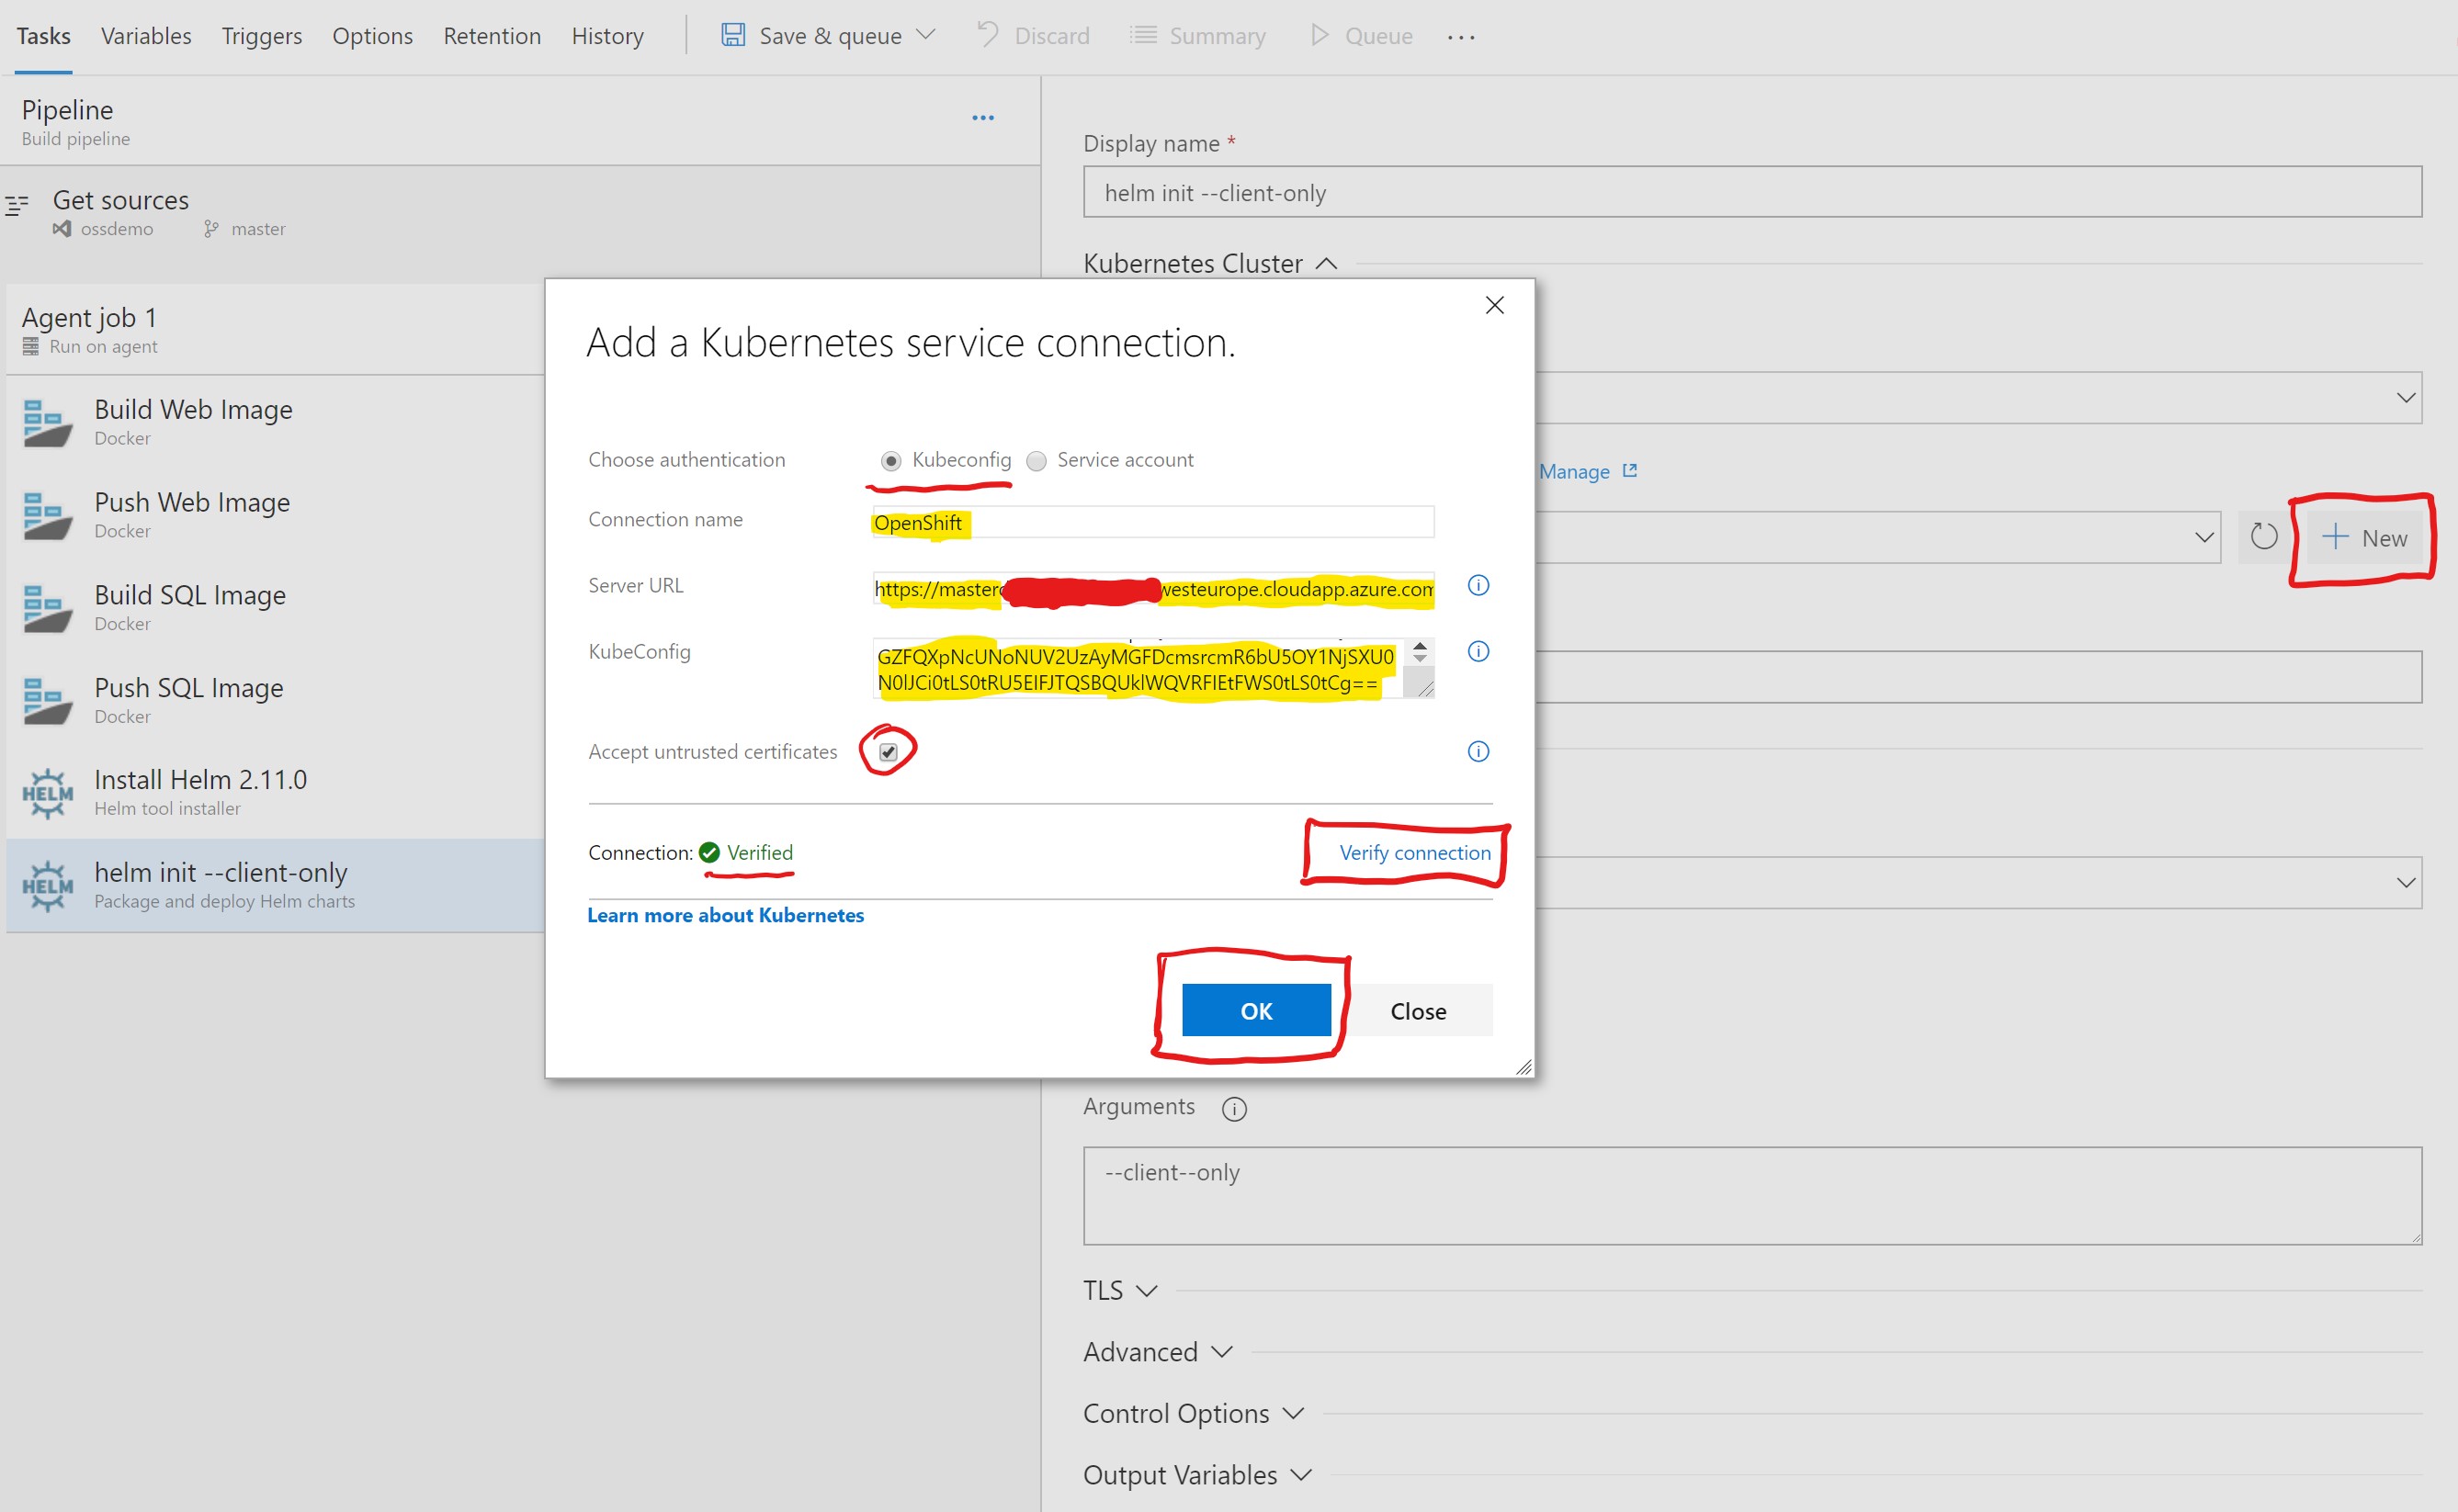The image size is (2458, 1512).
Task: Select the Kubeconfig radio button
Action: tap(890, 460)
